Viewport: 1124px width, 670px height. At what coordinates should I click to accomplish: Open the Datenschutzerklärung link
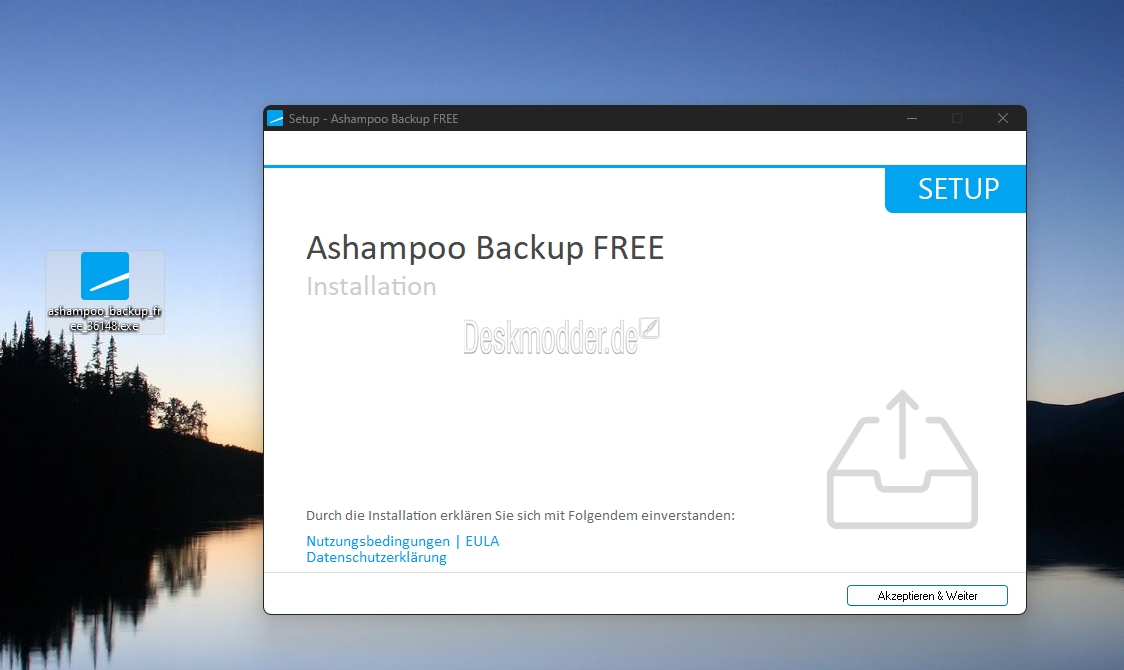pos(376,557)
